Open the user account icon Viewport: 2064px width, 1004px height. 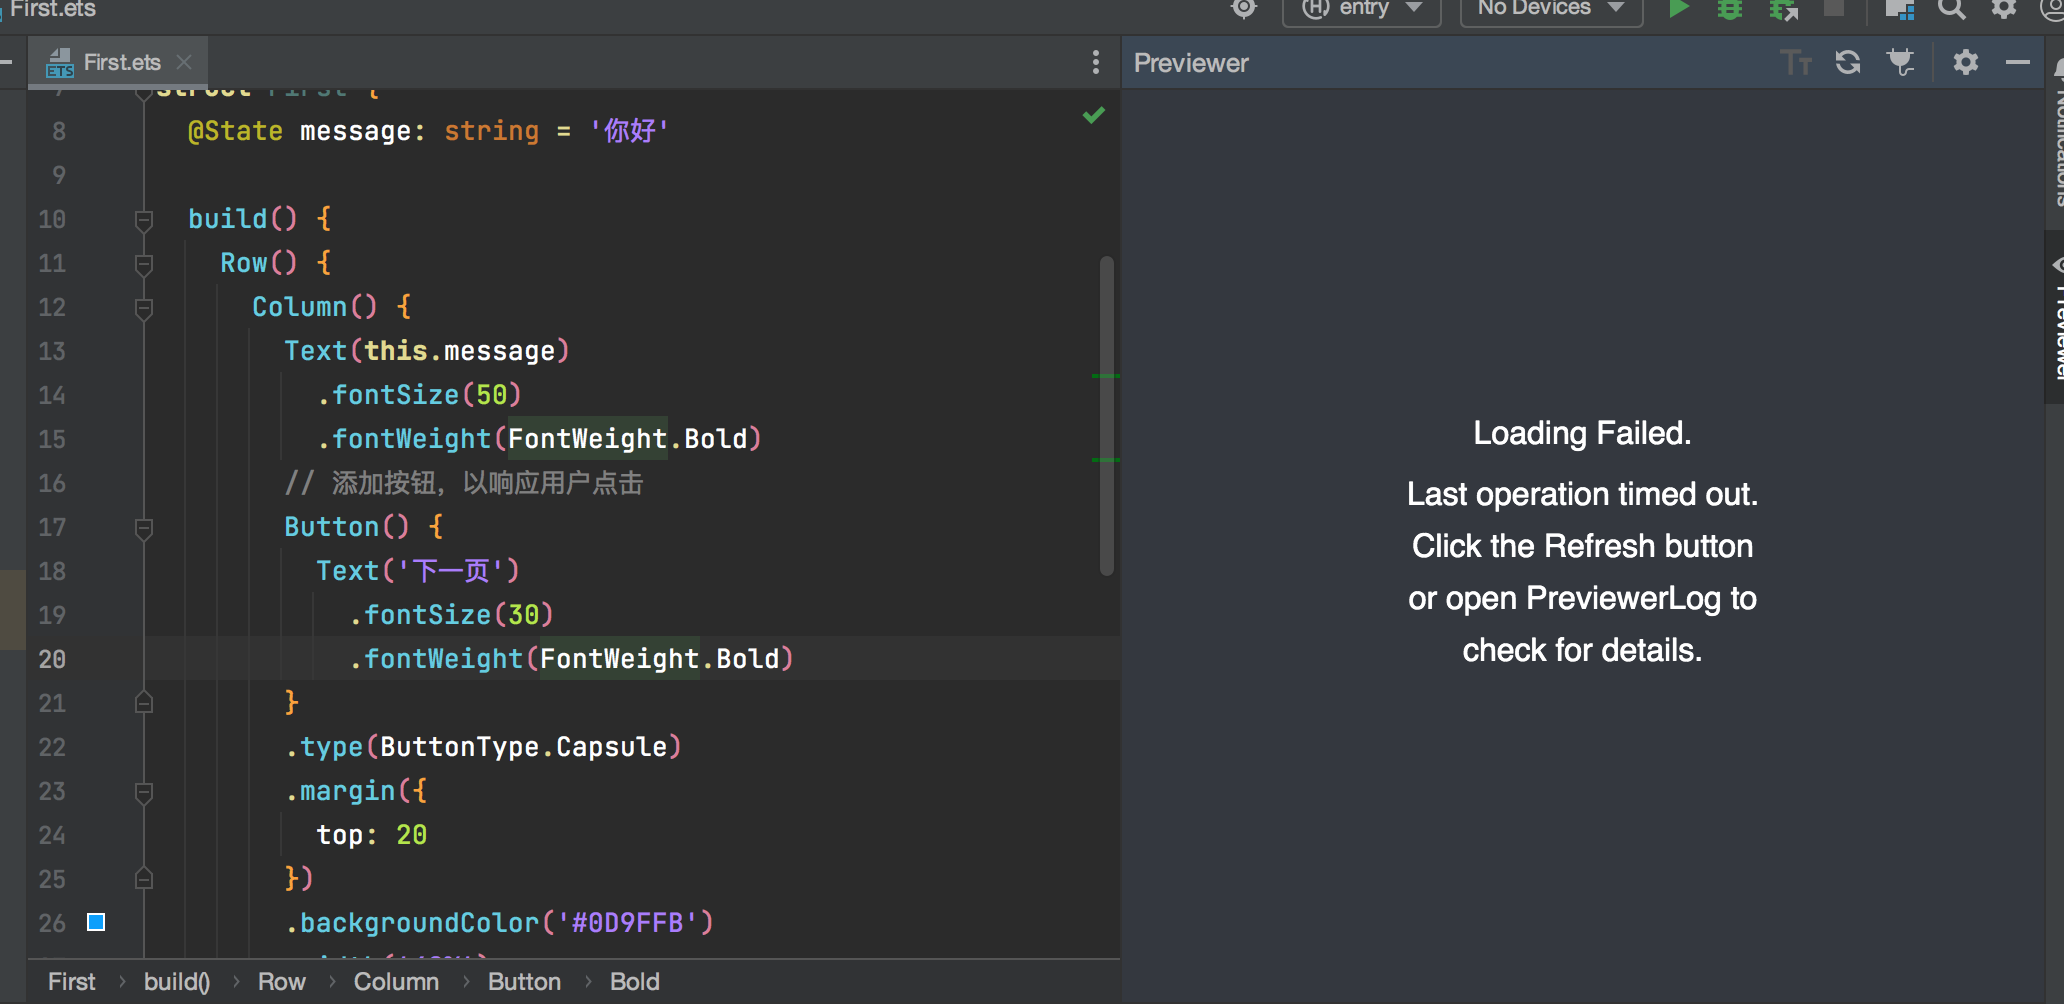pyautogui.click(x=2052, y=9)
